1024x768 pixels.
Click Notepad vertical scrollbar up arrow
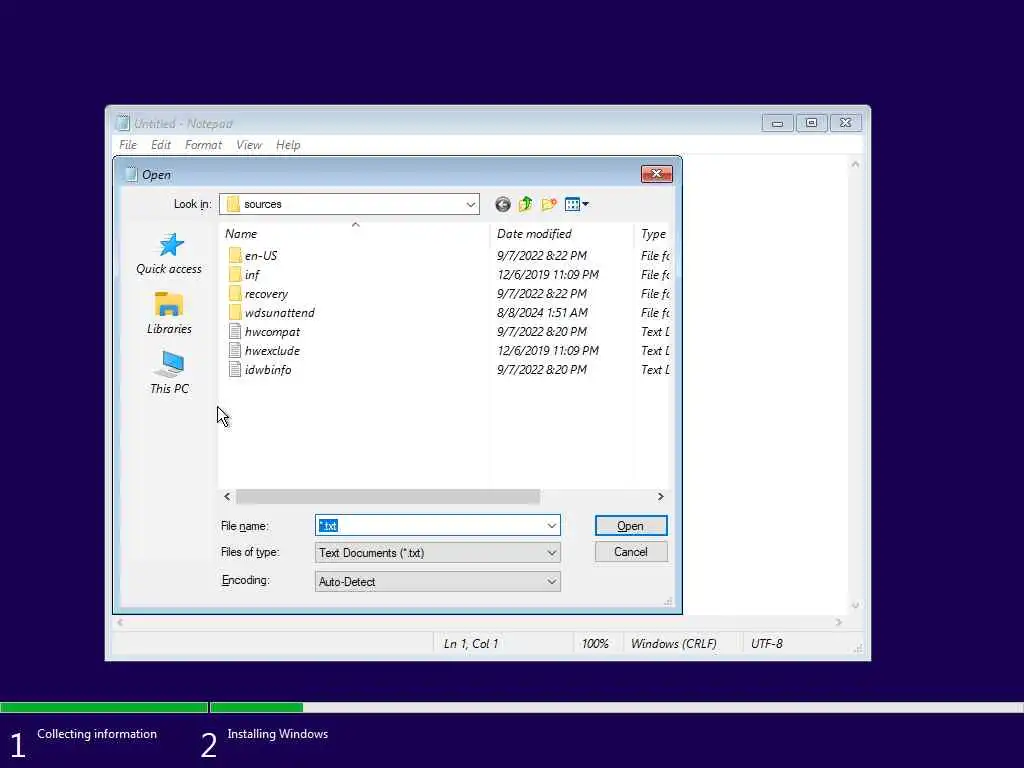855,165
